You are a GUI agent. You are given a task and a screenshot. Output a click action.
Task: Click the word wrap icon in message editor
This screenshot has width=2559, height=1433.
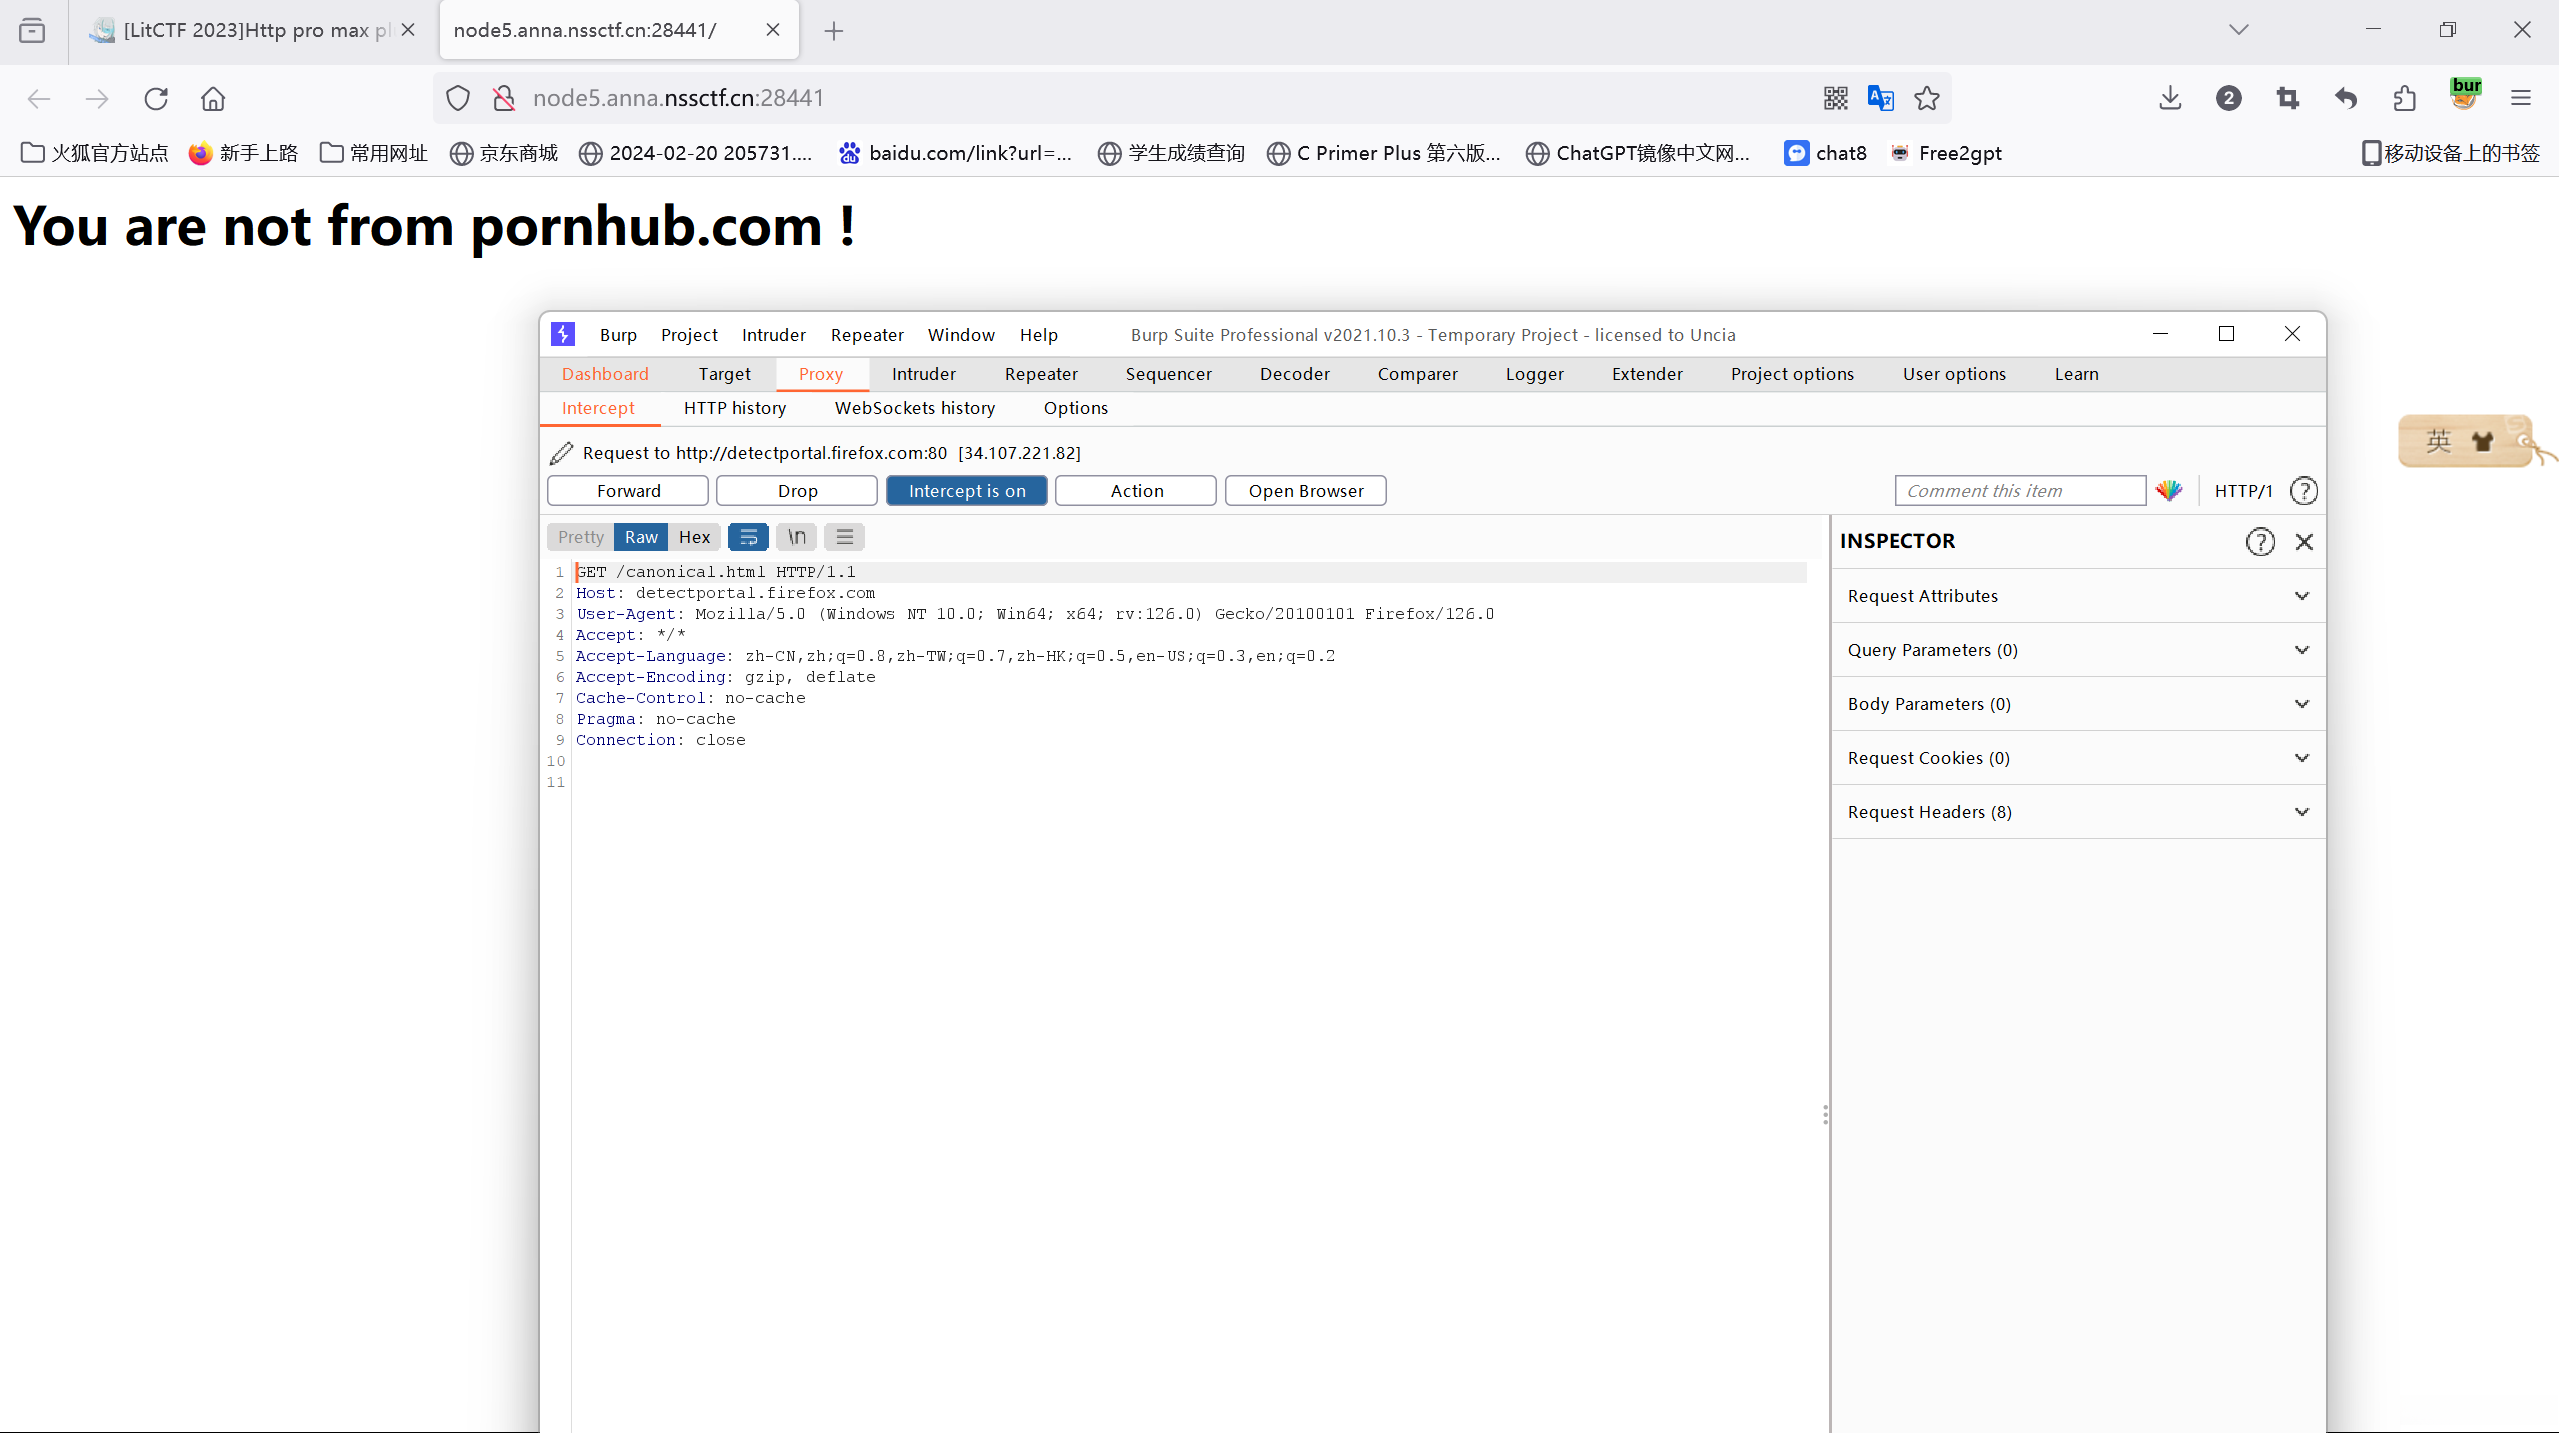[748, 537]
